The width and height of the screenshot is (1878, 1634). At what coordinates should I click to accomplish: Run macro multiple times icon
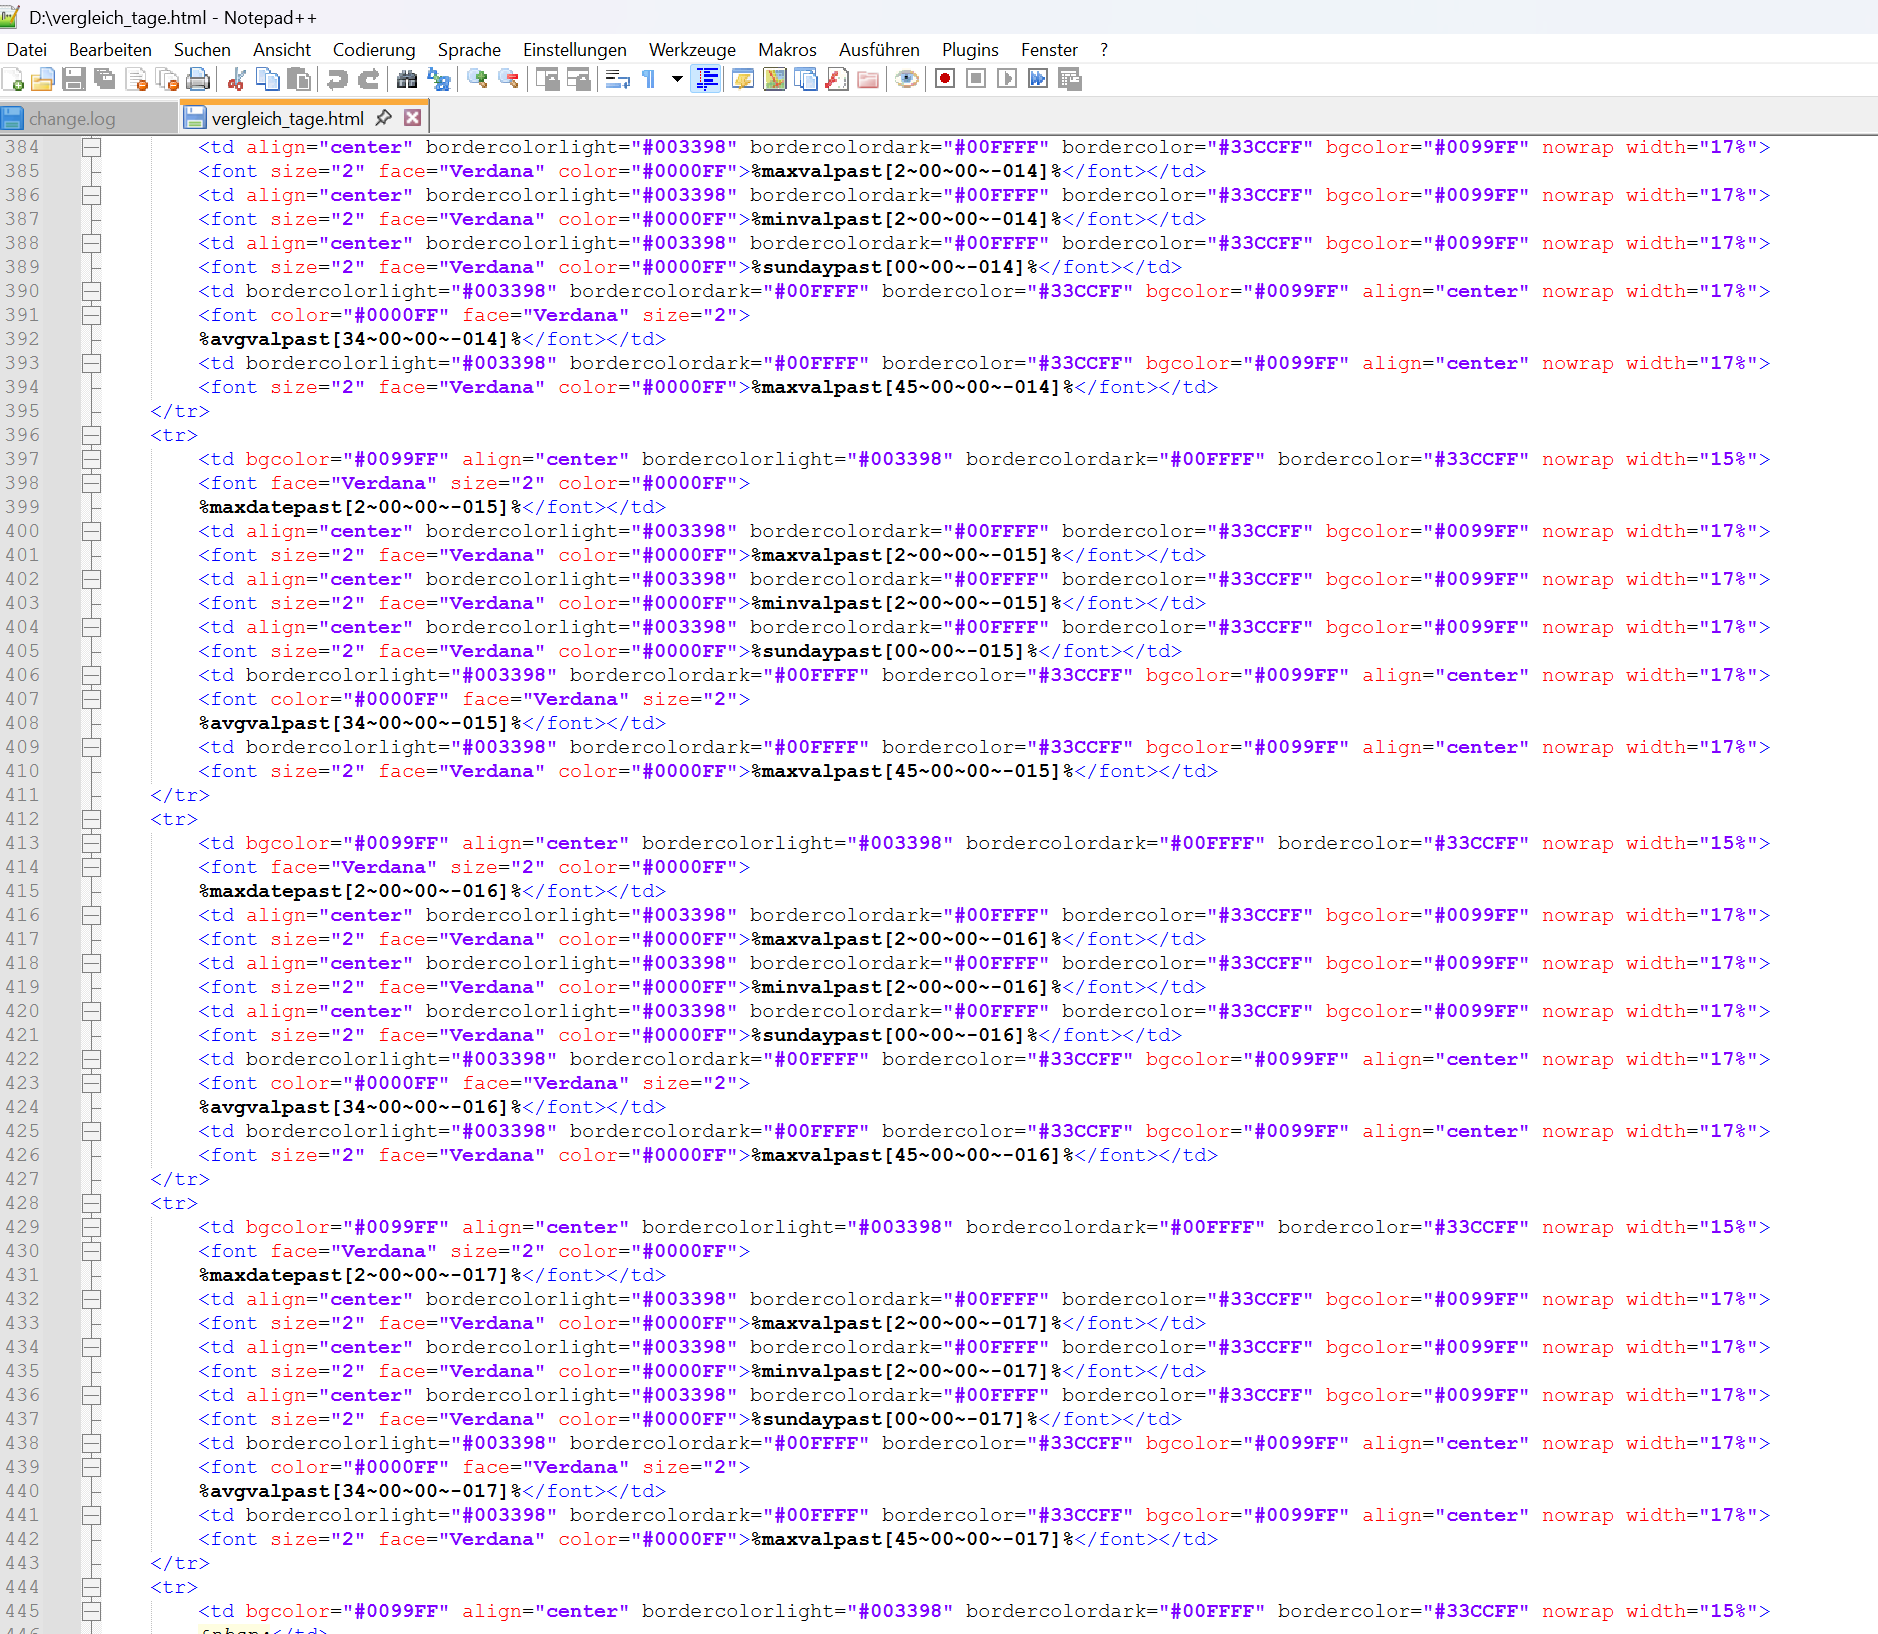point(1038,79)
